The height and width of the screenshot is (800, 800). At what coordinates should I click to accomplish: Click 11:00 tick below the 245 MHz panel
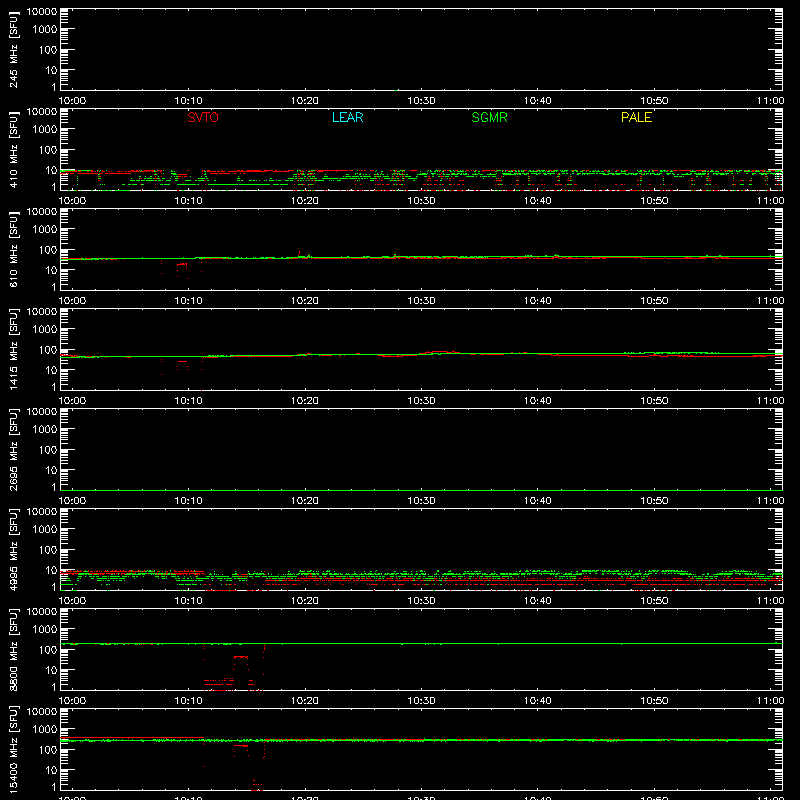(770, 101)
